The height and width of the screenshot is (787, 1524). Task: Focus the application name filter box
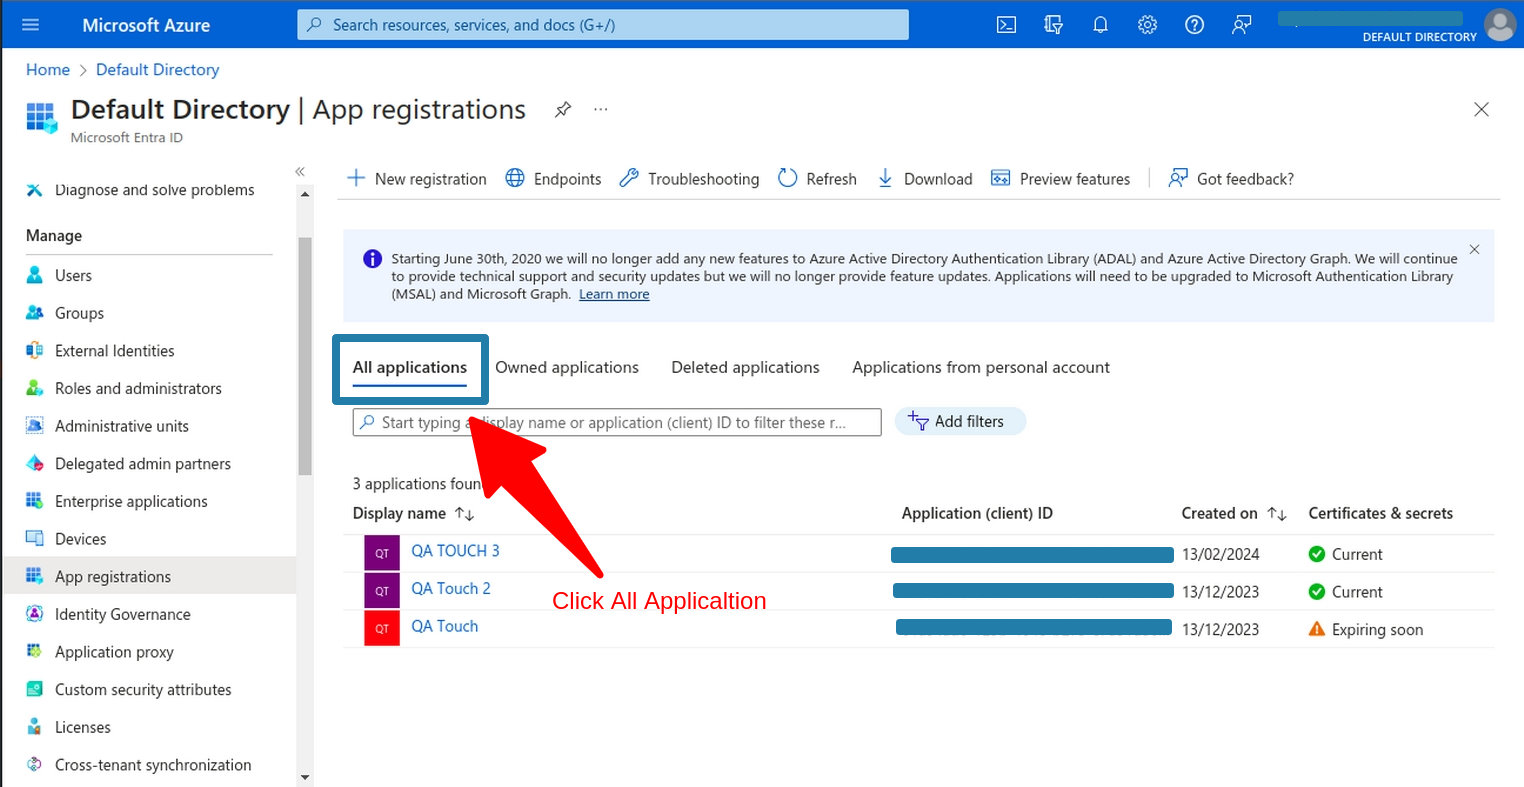617,422
